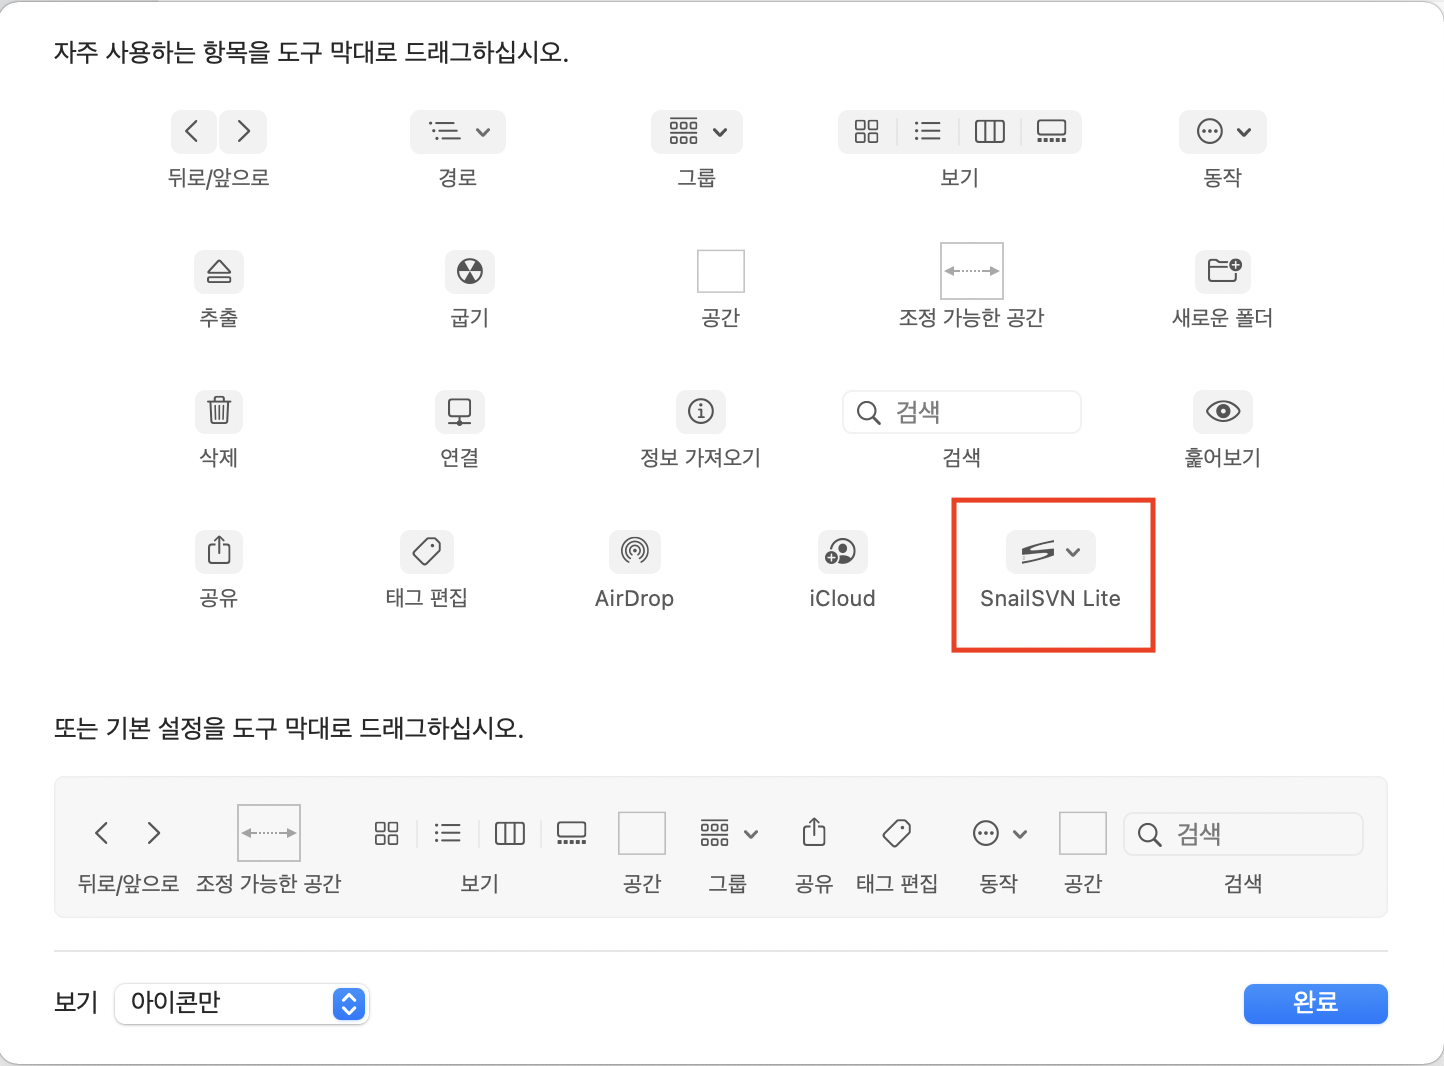
Task: Click the Burn (굽기) icon
Action: coord(470,271)
